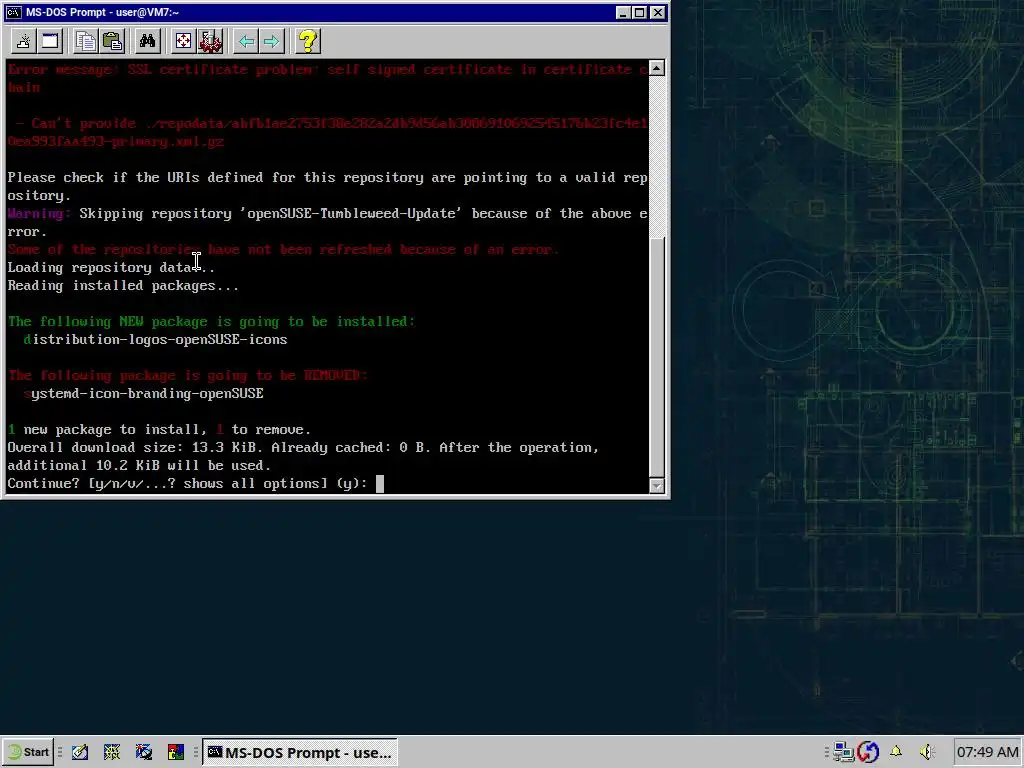
Task: Click second quick launch grid icon
Action: click(112, 752)
